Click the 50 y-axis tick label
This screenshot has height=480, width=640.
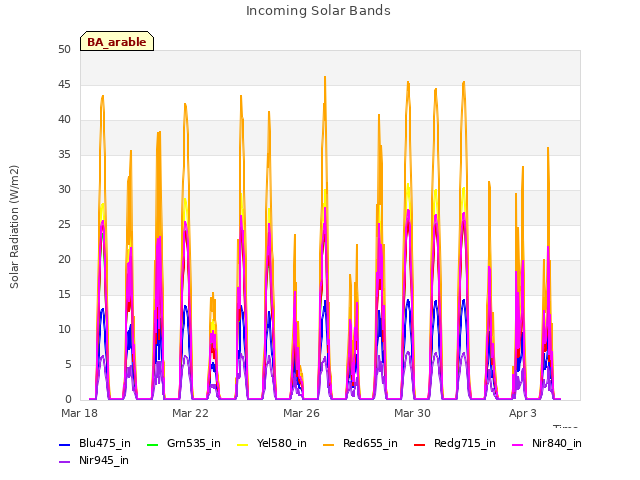pyautogui.click(x=64, y=50)
